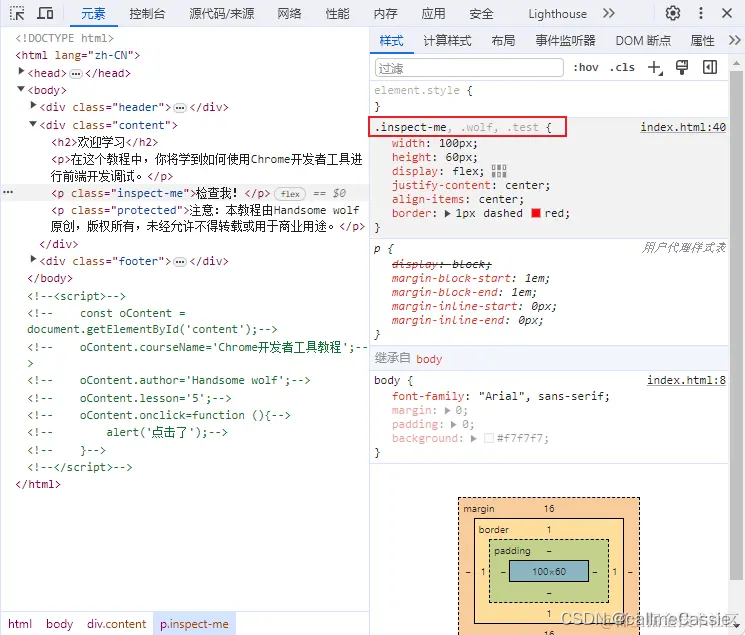Screen dimensions: 745x635
Task: Show more styles sidebar tabs
Action: click(735, 40)
